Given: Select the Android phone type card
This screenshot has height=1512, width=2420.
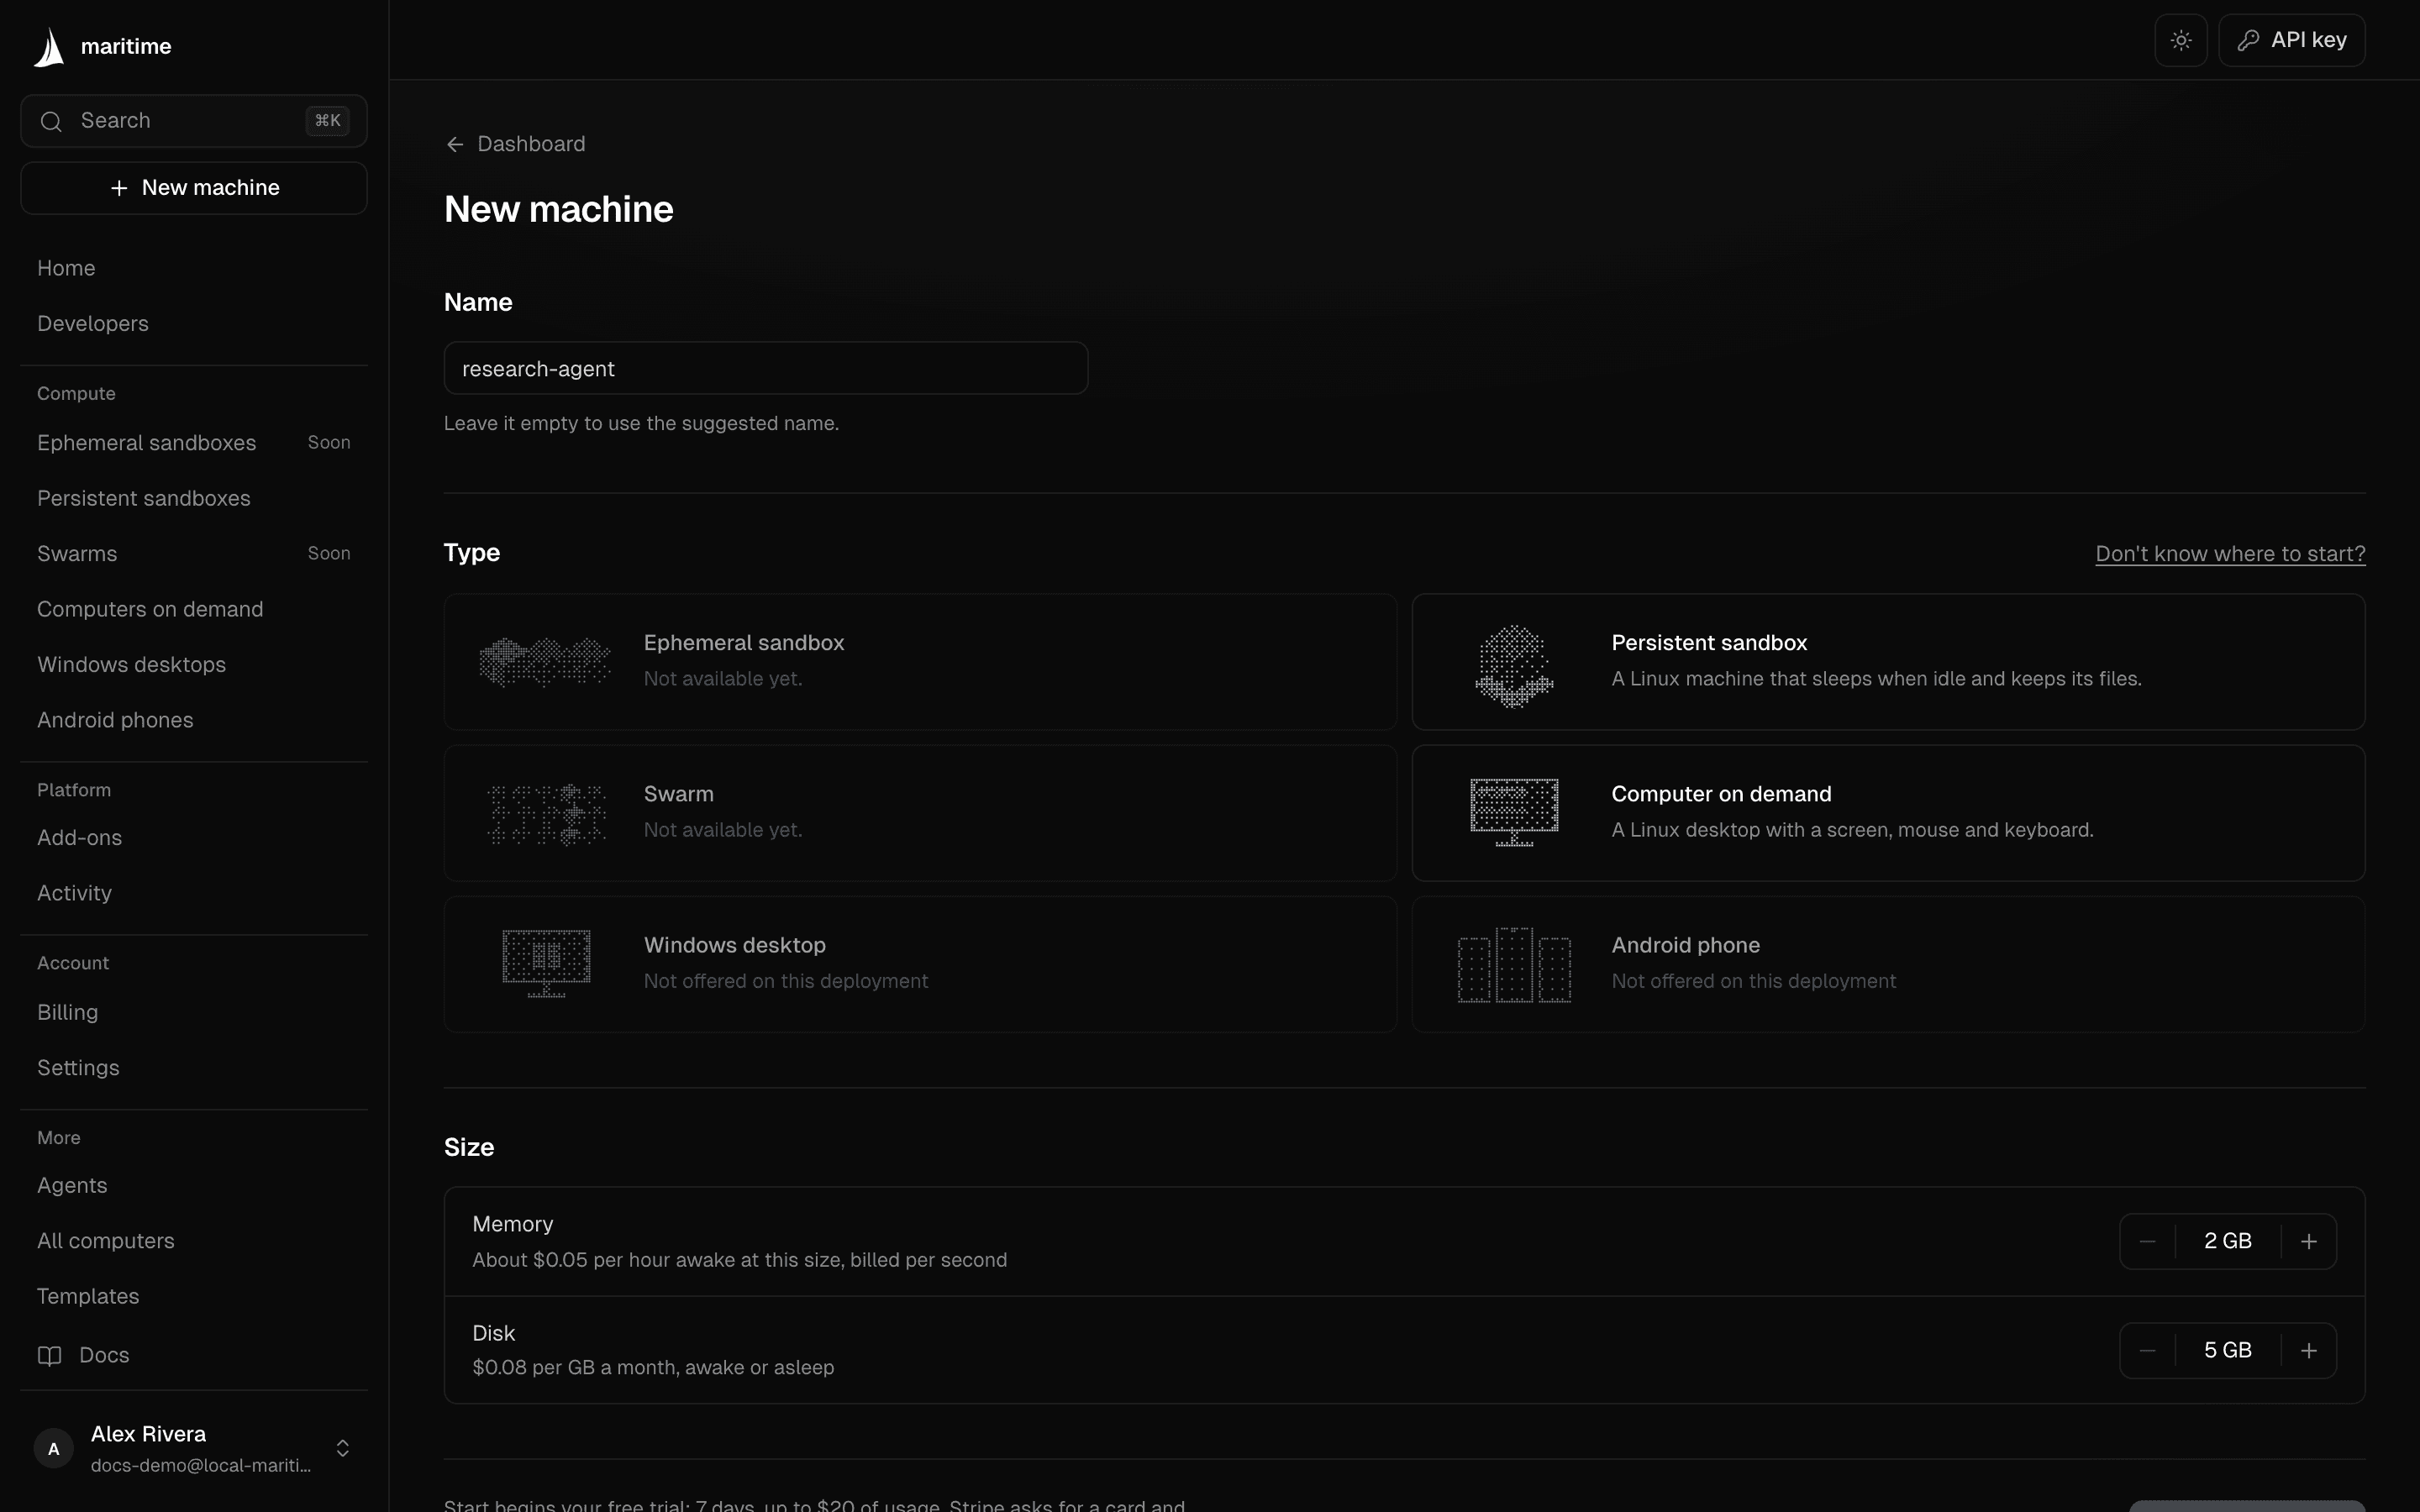Looking at the screenshot, I should pyautogui.click(x=1888, y=964).
